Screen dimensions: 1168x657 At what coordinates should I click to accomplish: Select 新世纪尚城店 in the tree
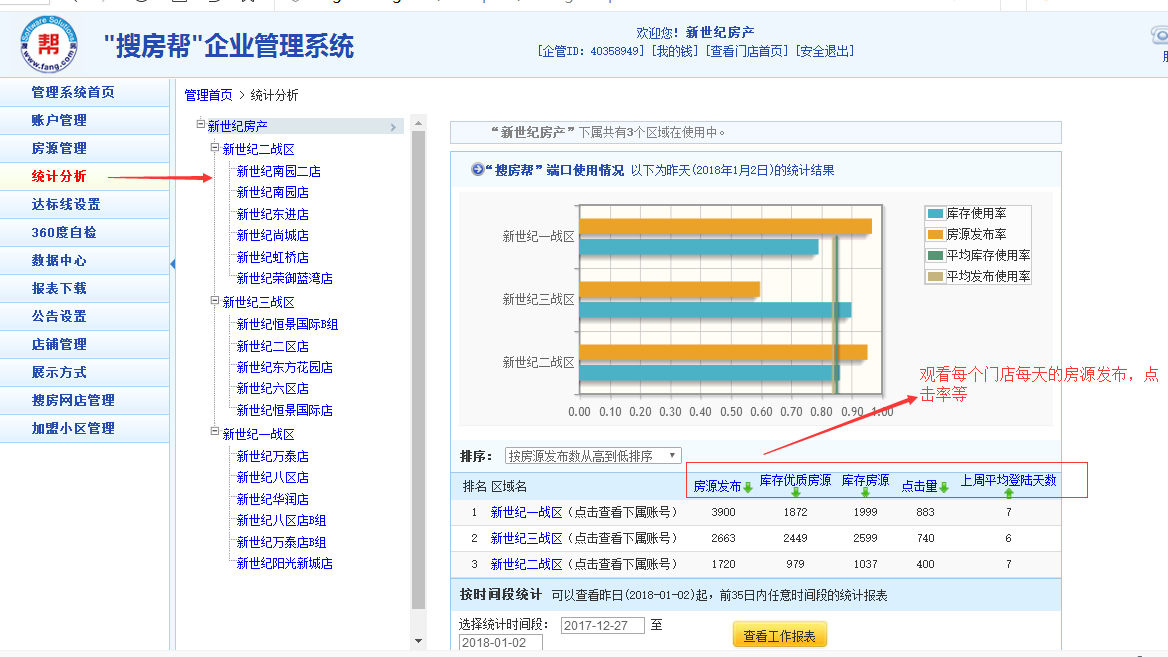(273, 235)
